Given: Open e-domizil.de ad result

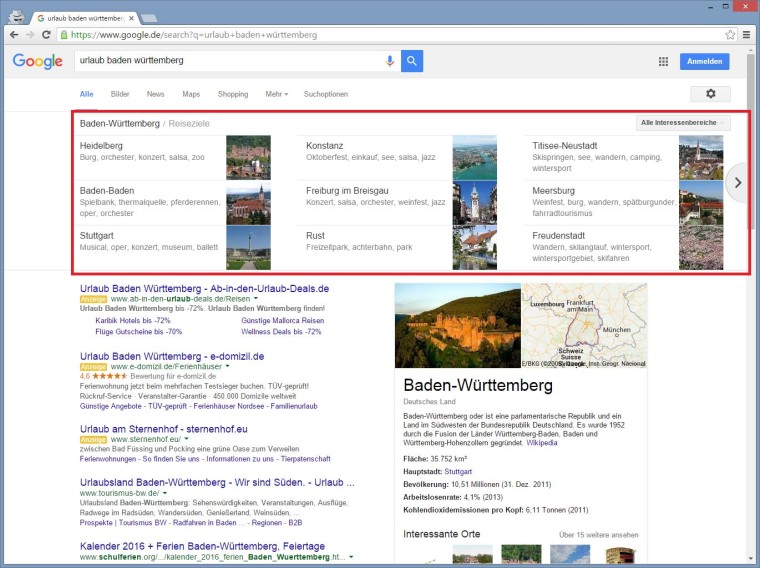Looking at the screenshot, I should pyautogui.click(x=172, y=356).
